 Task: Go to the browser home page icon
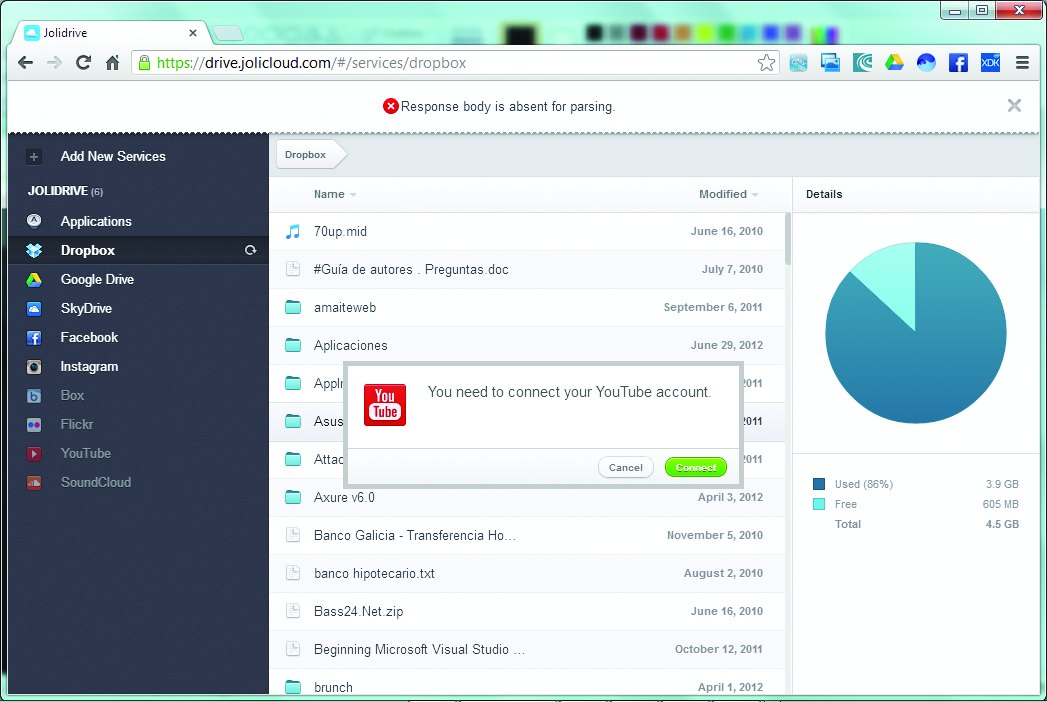(x=112, y=63)
